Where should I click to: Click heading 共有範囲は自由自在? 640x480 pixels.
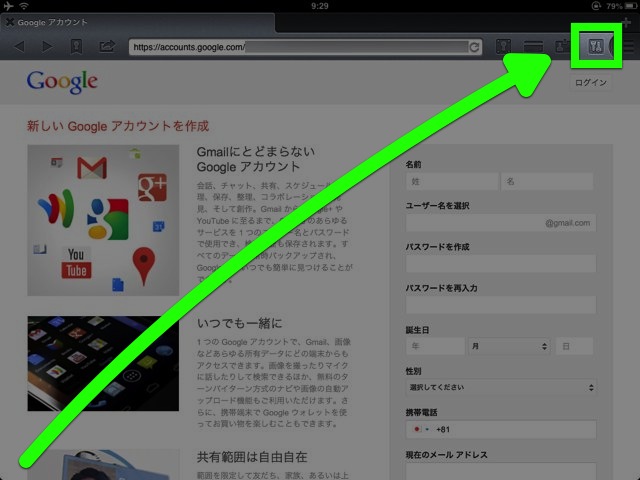(x=252, y=457)
